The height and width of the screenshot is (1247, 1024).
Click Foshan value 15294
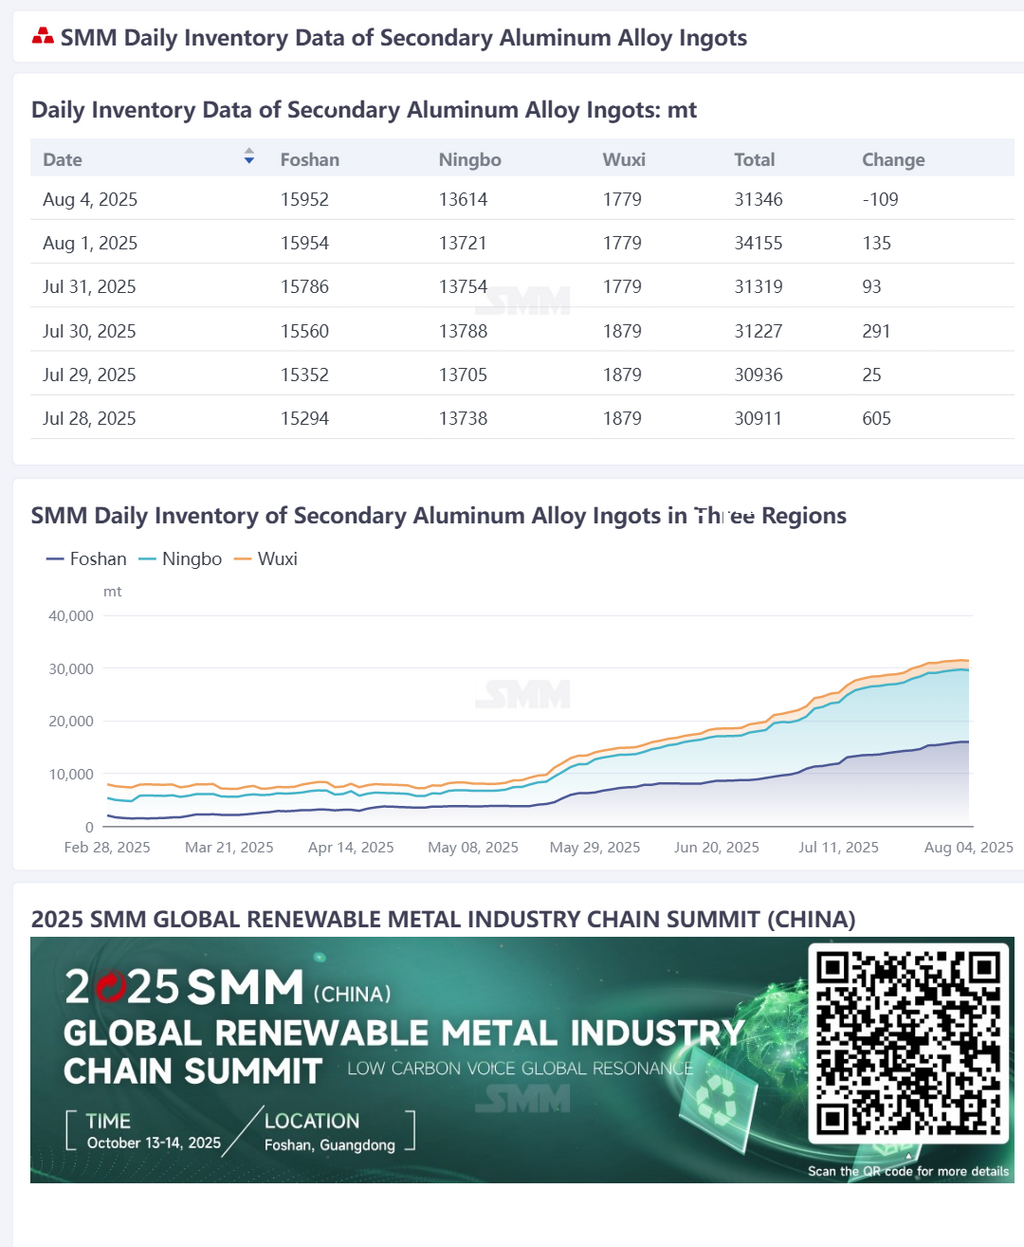pos(305,419)
